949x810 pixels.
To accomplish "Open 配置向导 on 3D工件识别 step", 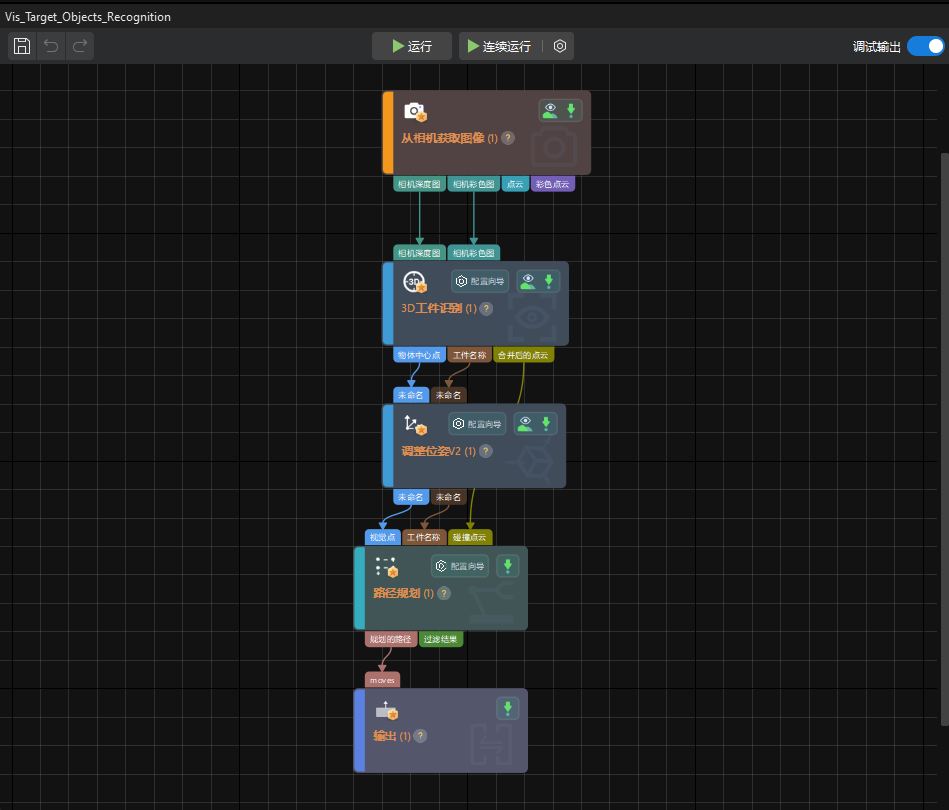I will pyautogui.click(x=480, y=282).
